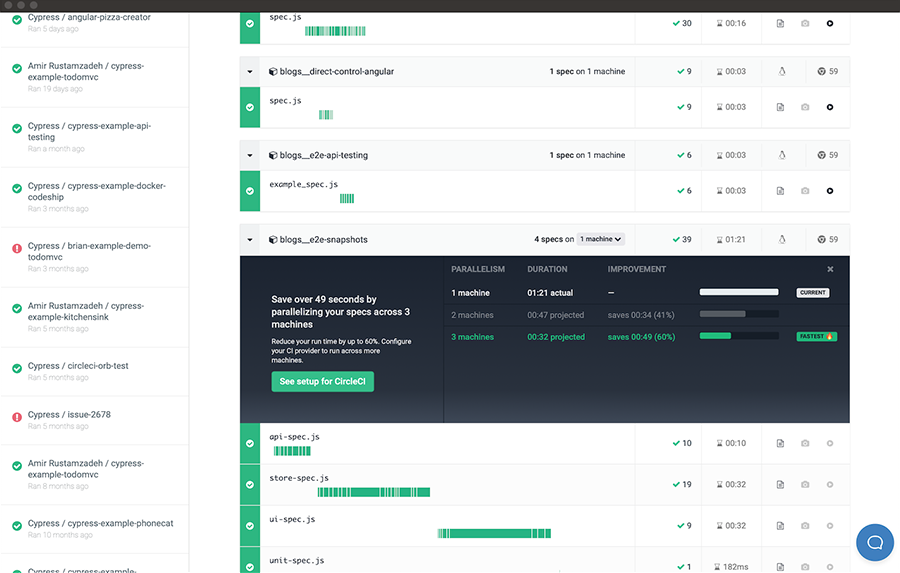Click the FASTEST badge
The height and width of the screenshot is (573, 900).
click(x=816, y=336)
